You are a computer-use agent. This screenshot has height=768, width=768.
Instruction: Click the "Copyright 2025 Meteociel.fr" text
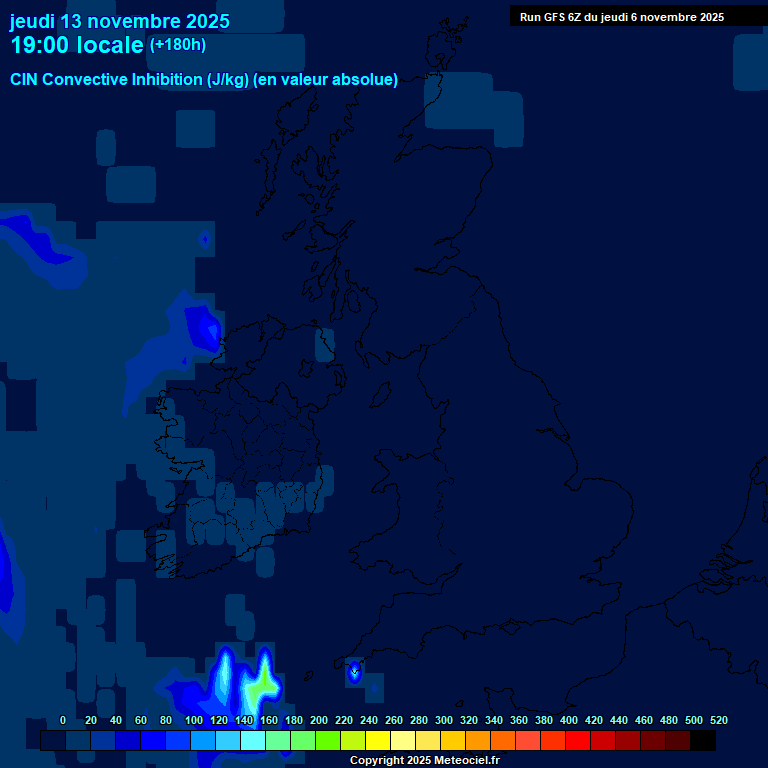click(425, 760)
